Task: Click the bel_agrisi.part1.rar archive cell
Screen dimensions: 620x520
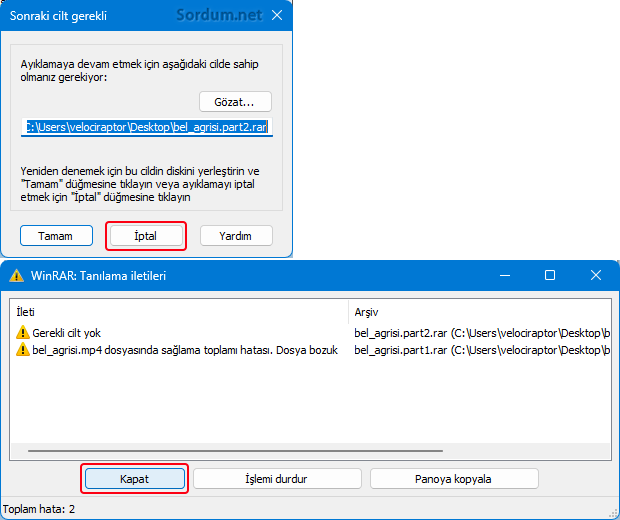Action: [482, 350]
